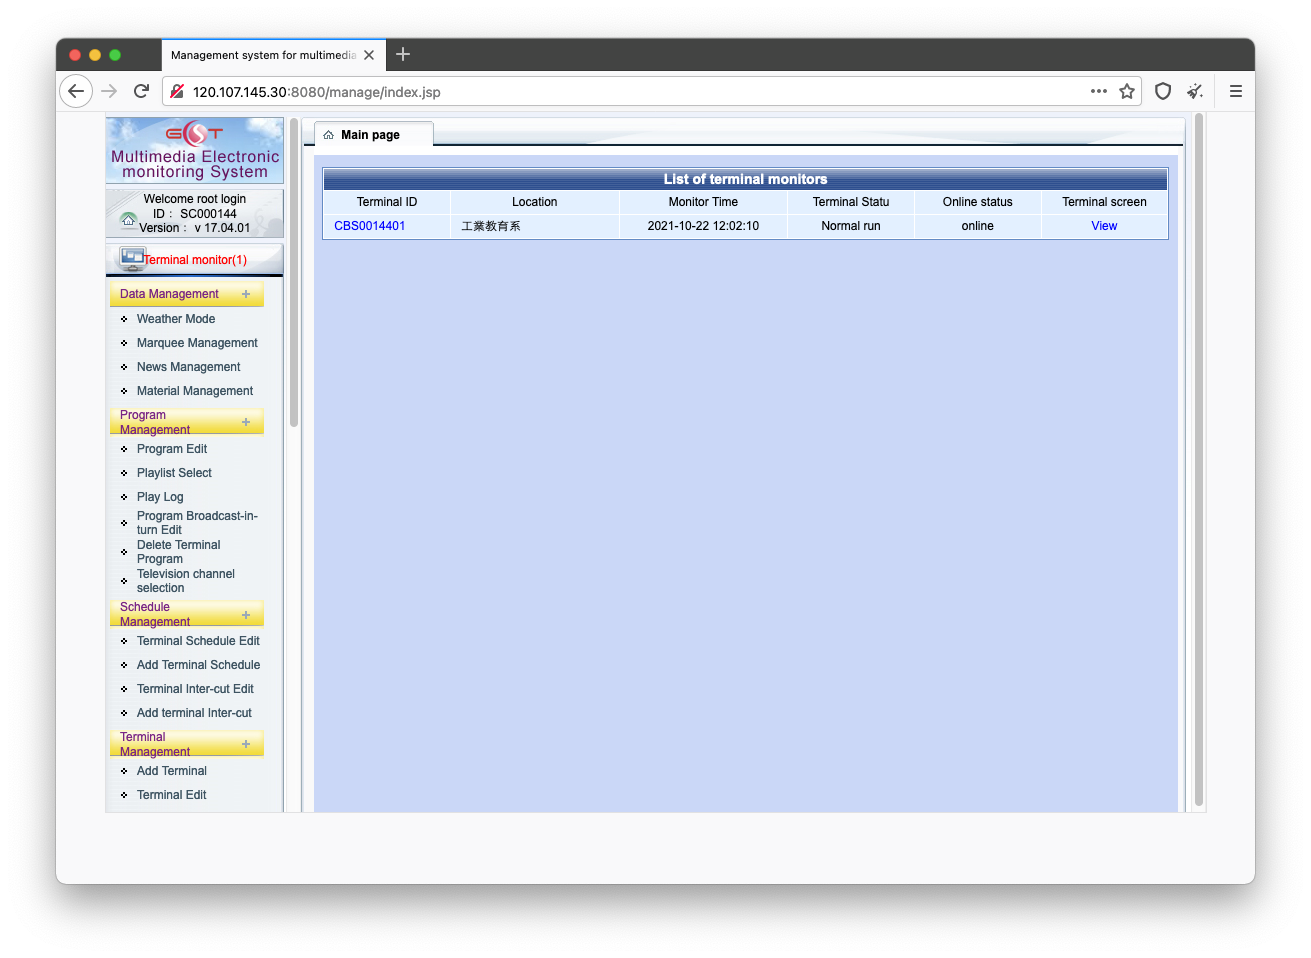This screenshot has height=958, width=1311.
Task: Expand the Schedule Management plus icon
Action: pyautogui.click(x=246, y=615)
